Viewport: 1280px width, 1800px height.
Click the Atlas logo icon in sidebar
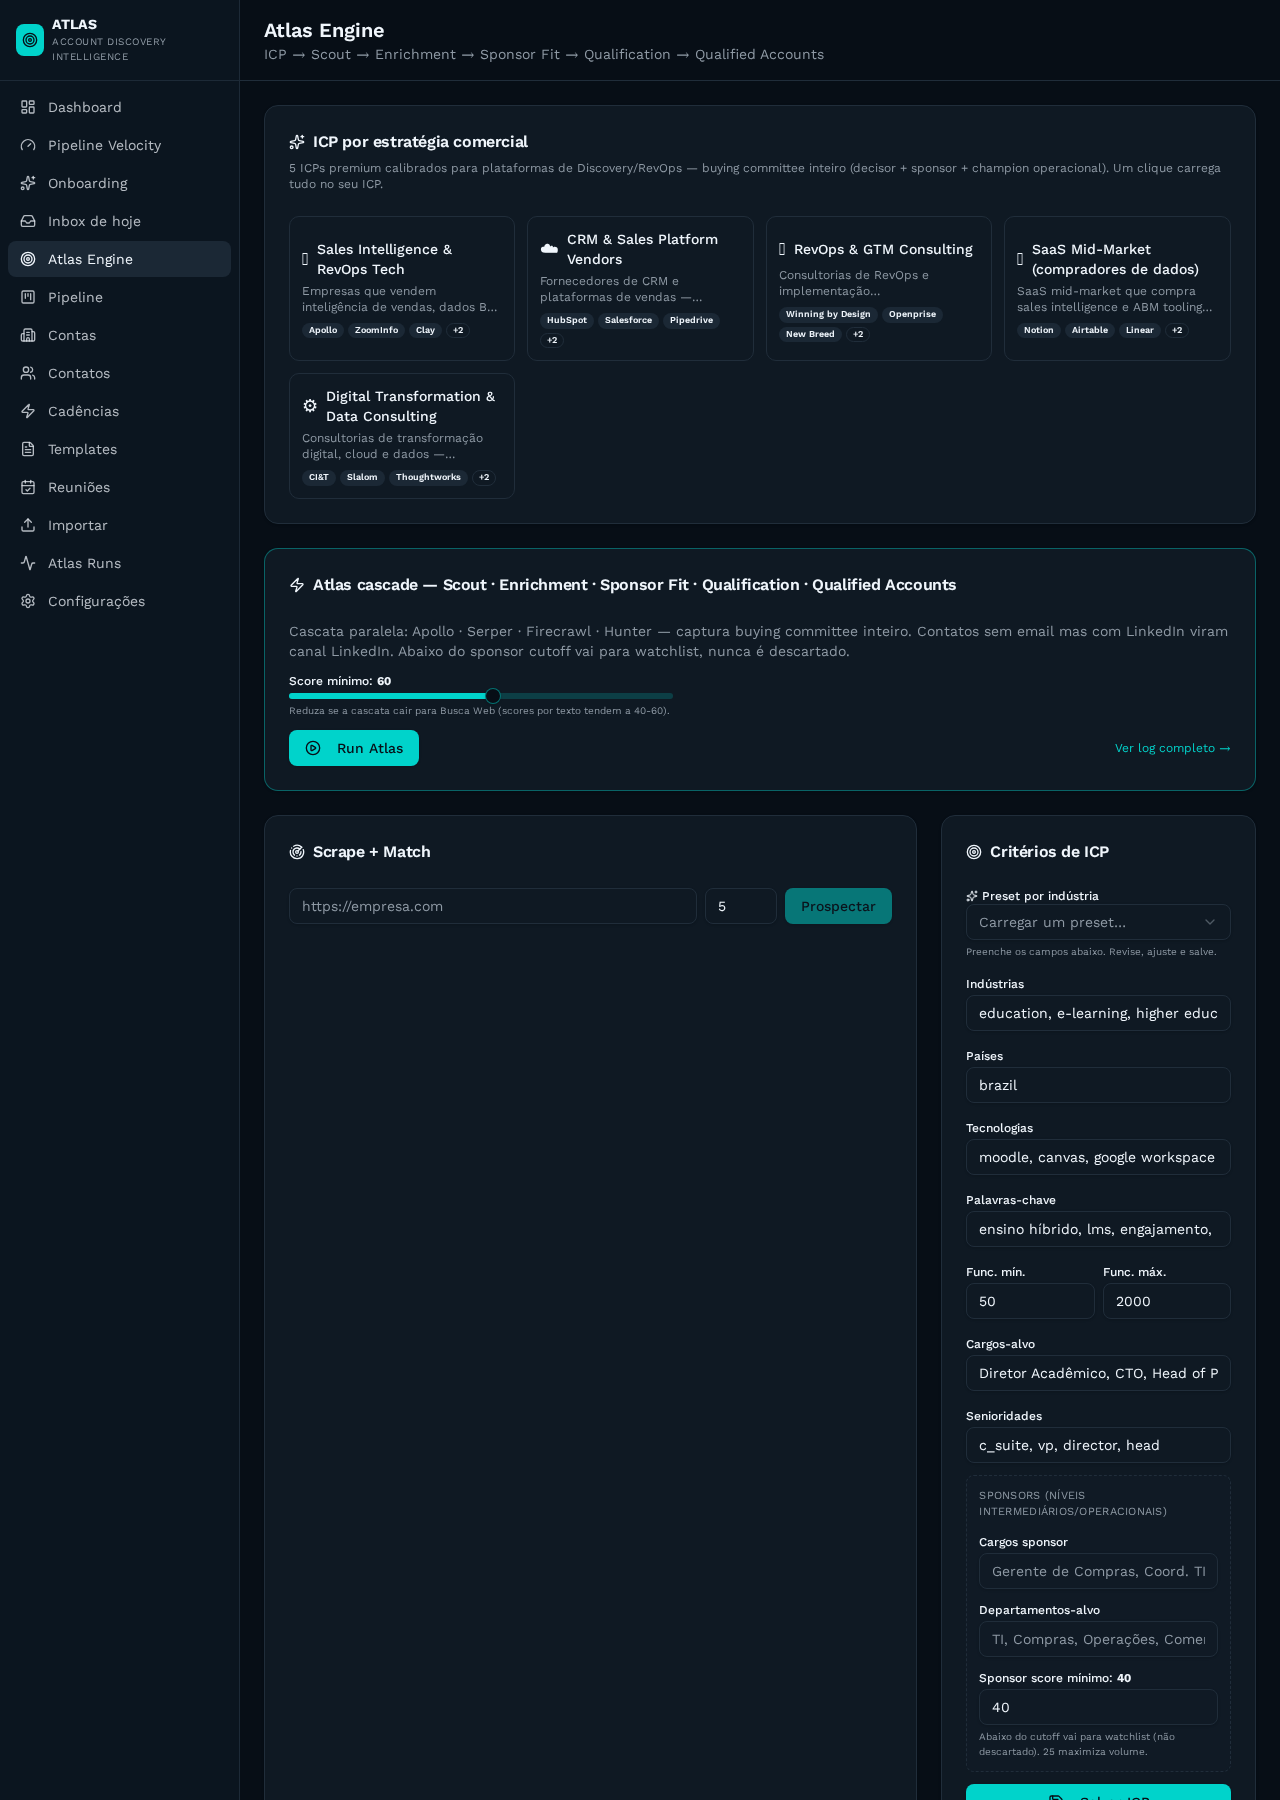pyautogui.click(x=30, y=40)
